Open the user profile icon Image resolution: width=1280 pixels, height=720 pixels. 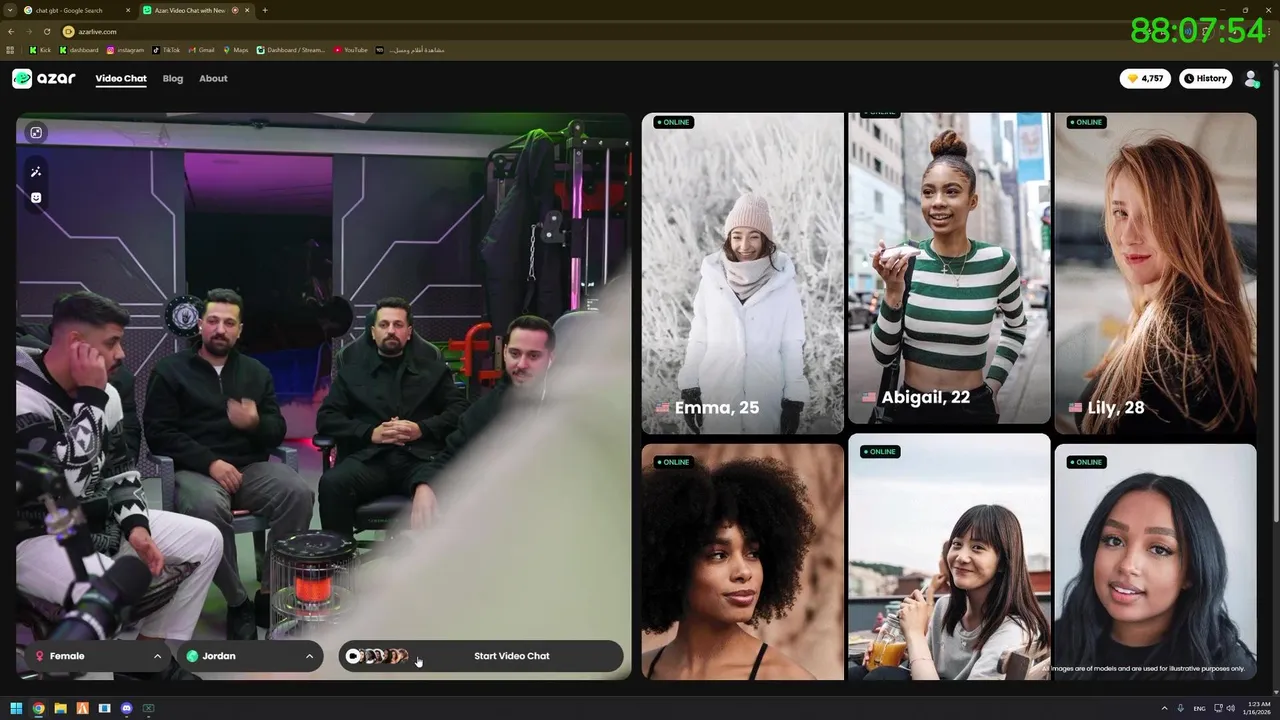pyautogui.click(x=1251, y=79)
